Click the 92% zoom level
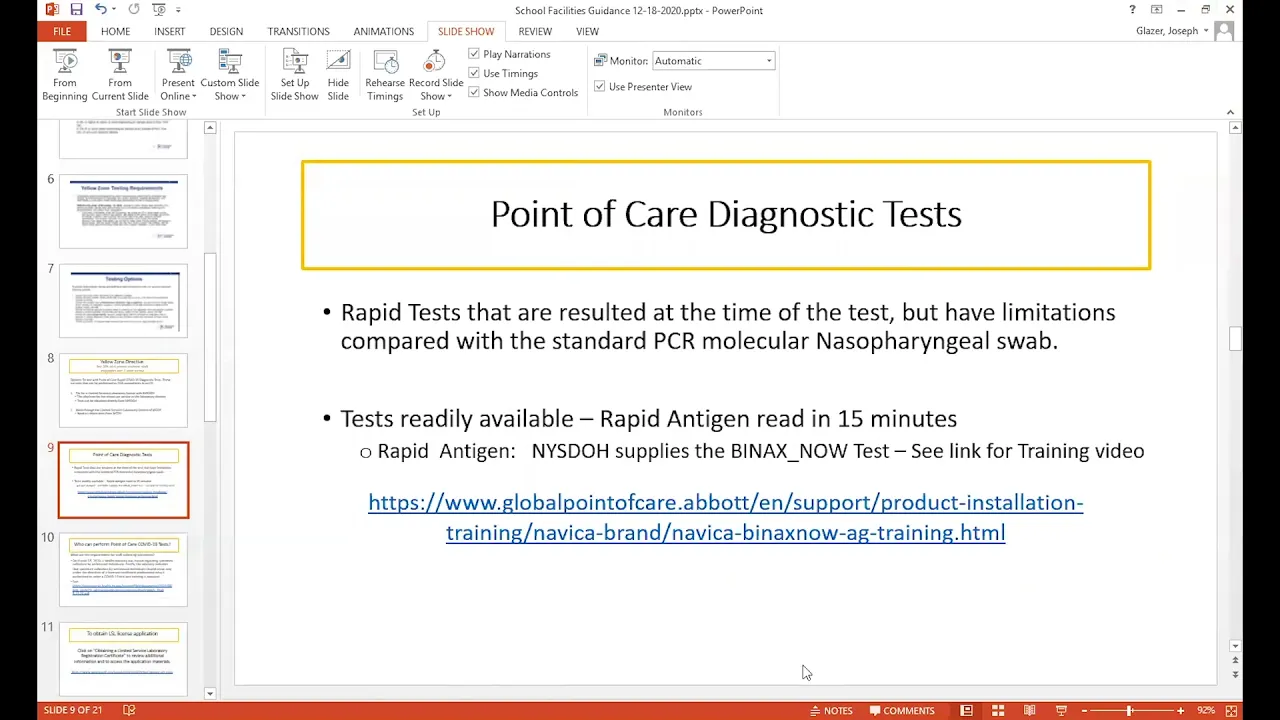This screenshot has height=720, width=1280. (1206, 711)
